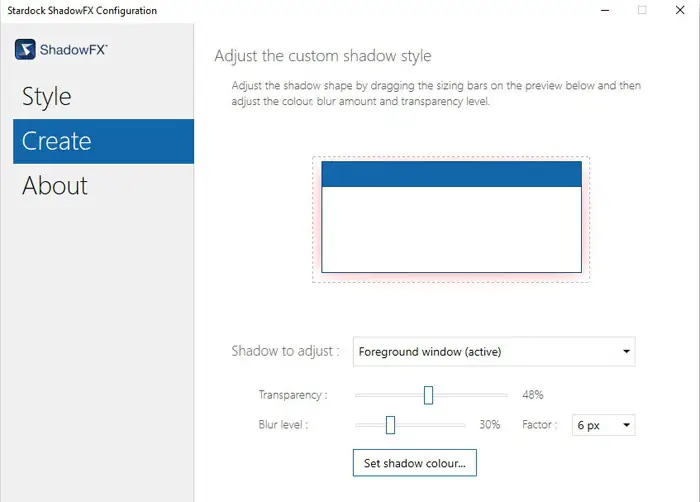This screenshot has height=502, width=700.
Task: Click the Foreground window (active) combo box
Action: click(480, 351)
